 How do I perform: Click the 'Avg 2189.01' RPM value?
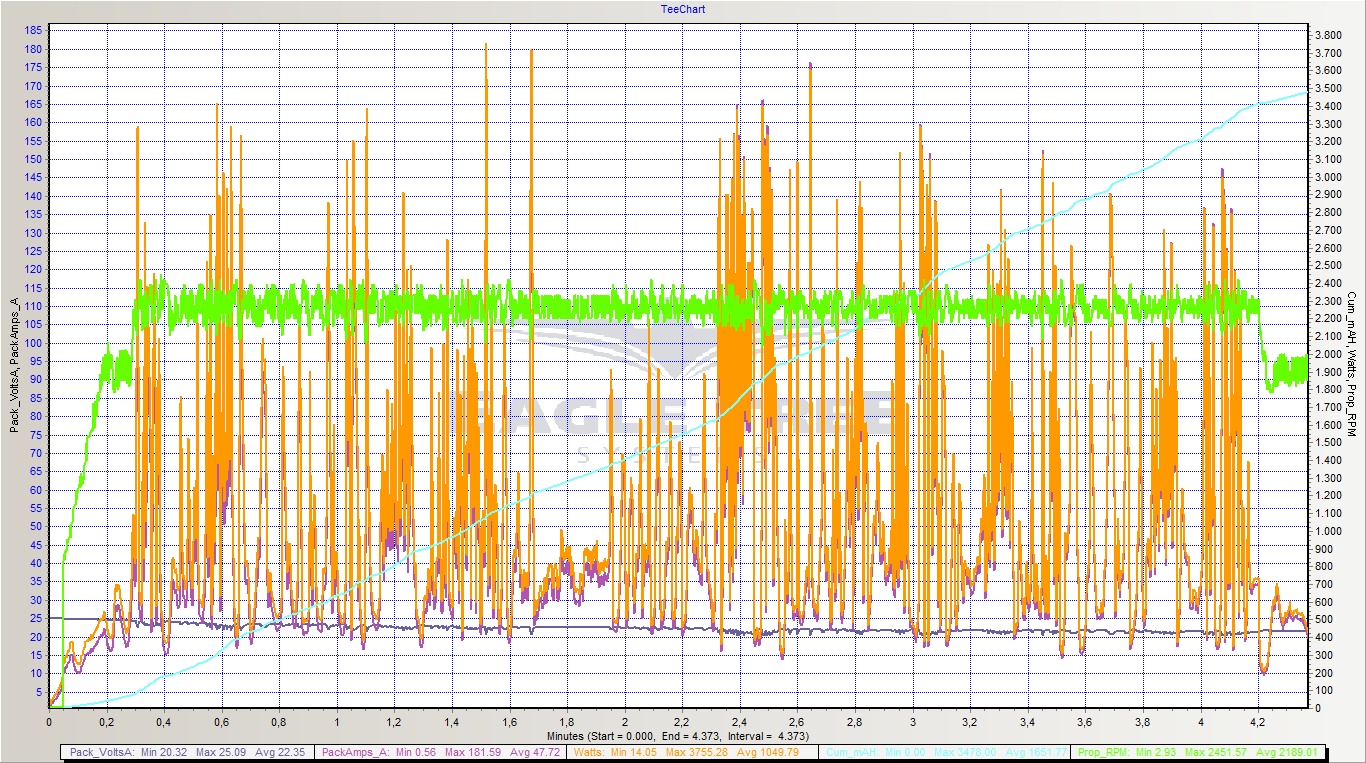pyautogui.click(x=1285, y=752)
